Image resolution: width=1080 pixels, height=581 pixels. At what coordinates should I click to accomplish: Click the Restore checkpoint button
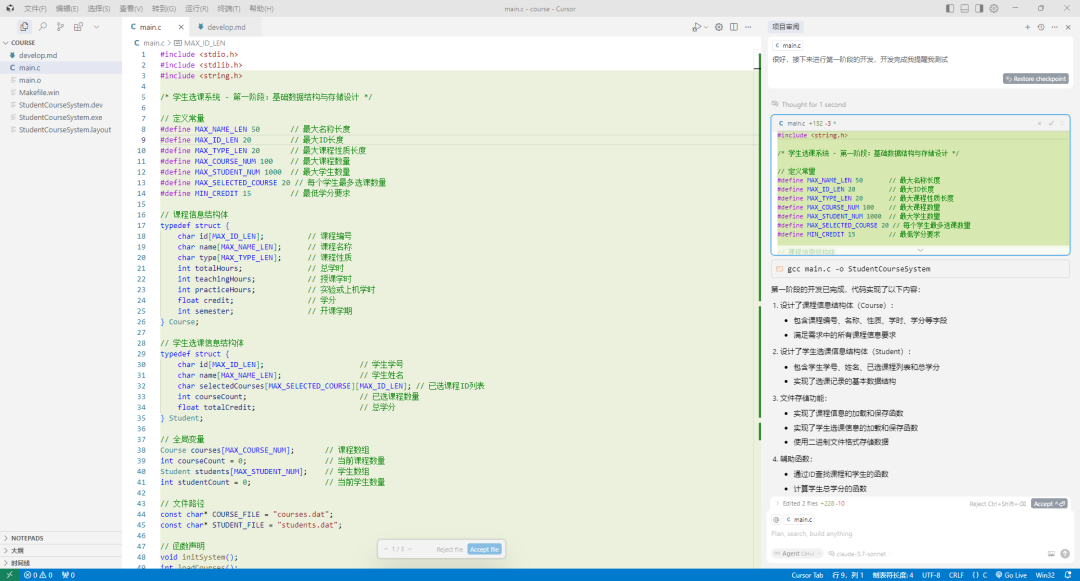point(1036,79)
